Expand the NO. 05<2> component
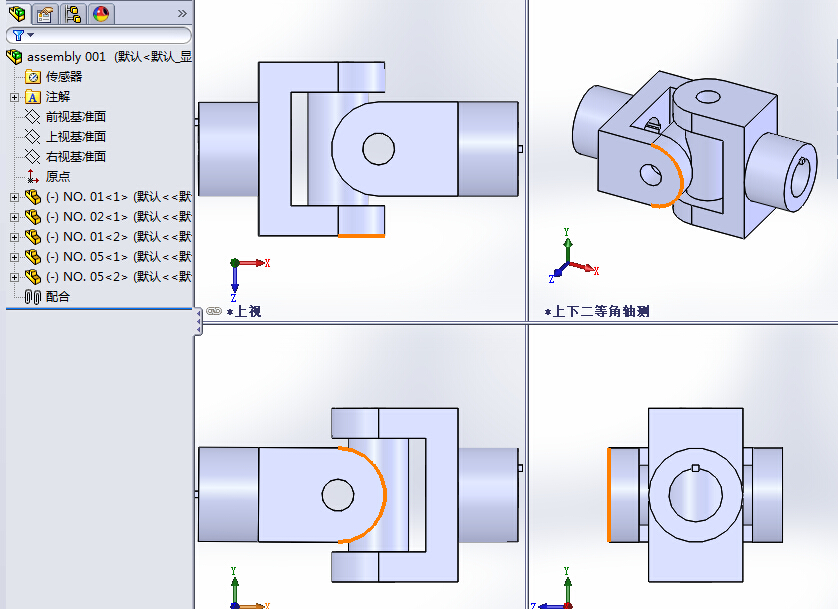Viewport: 838px width, 609px height. (14, 277)
